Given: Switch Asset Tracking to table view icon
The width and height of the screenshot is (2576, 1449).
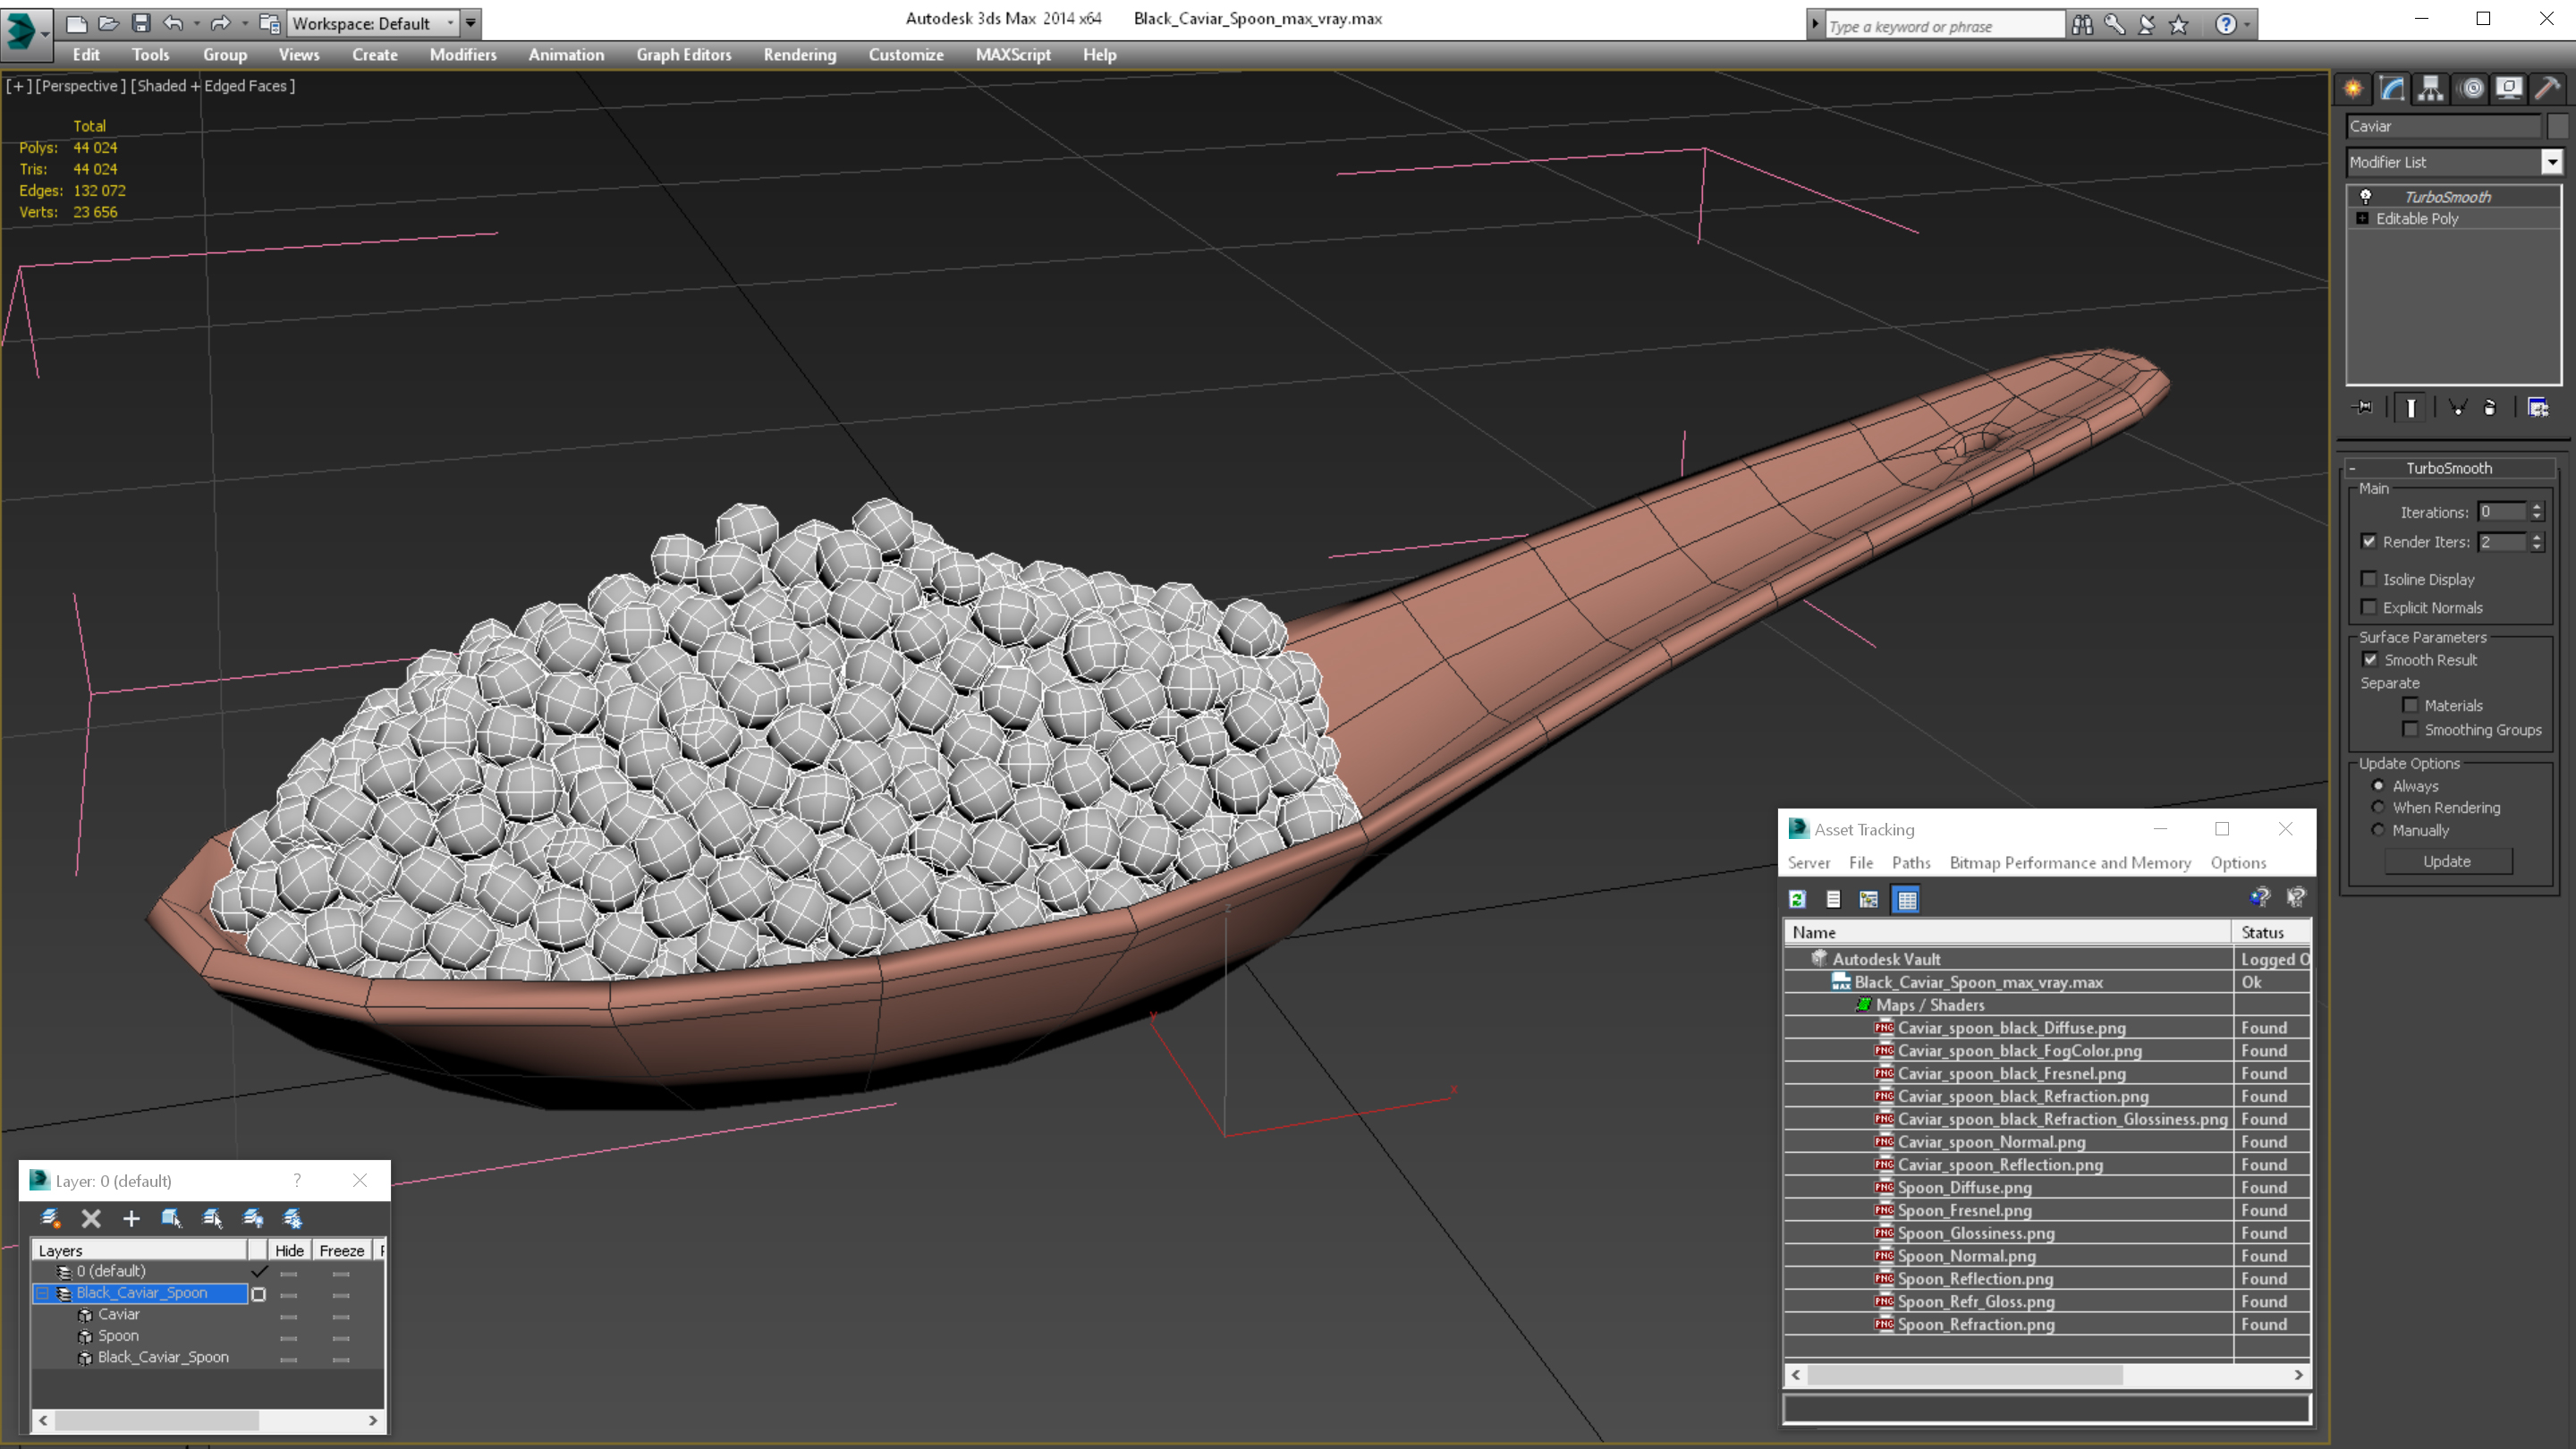Looking at the screenshot, I should click(x=1906, y=899).
